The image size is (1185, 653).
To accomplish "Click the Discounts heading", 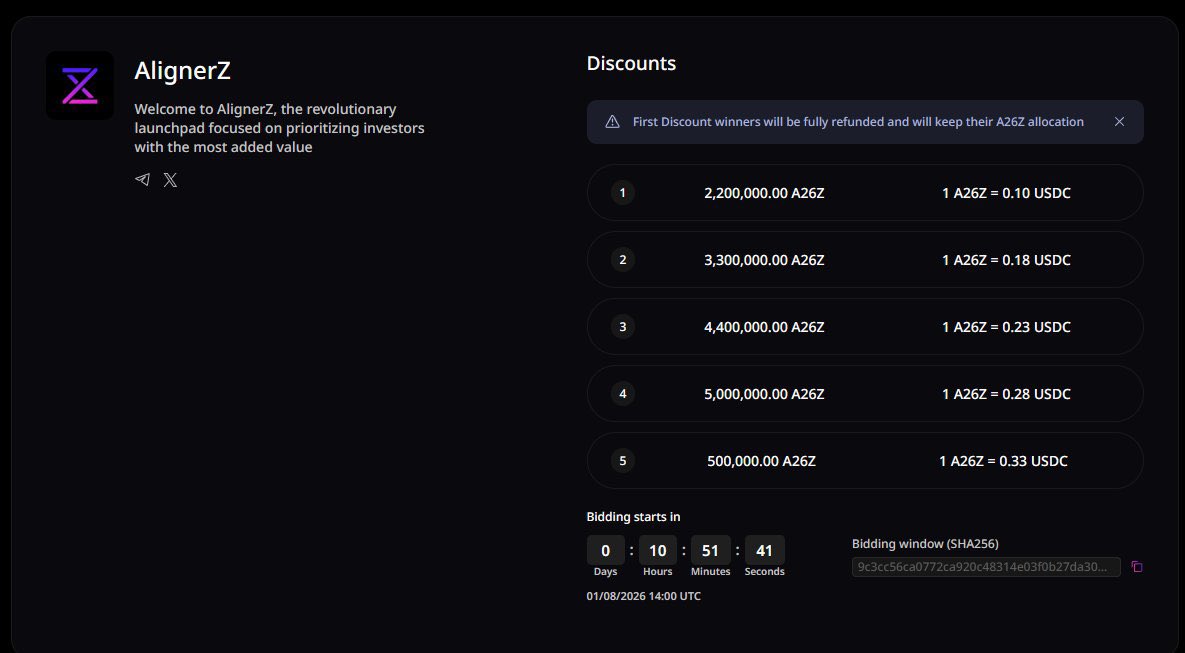I will [x=631, y=63].
